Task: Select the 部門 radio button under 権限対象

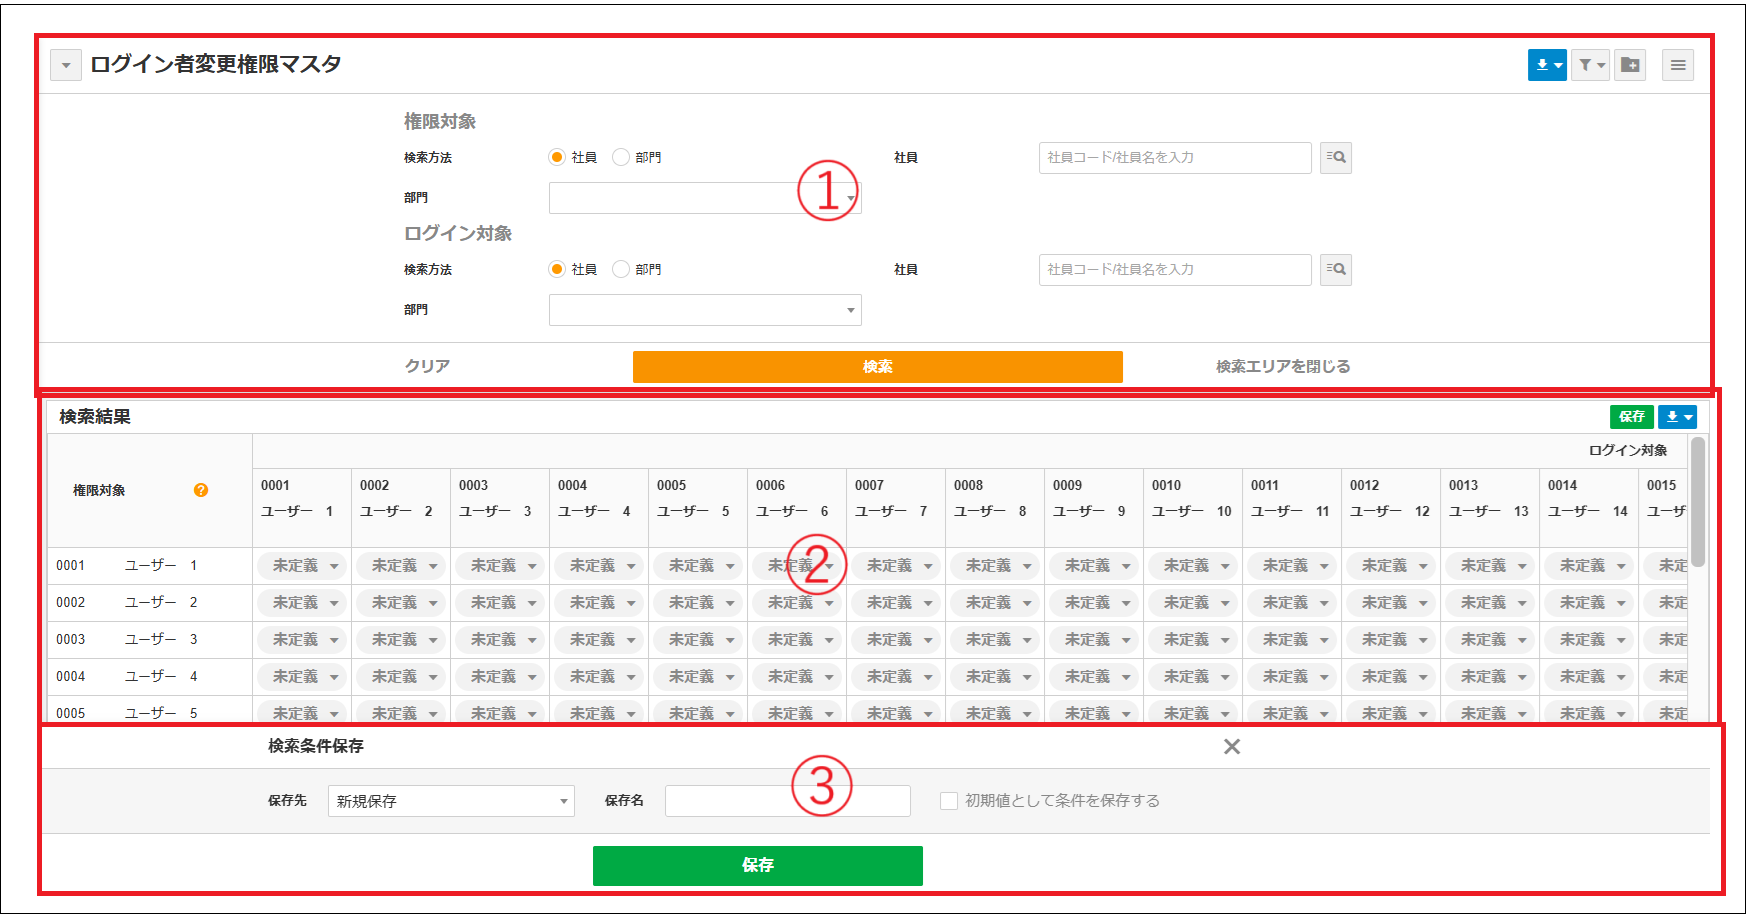Action: pos(621,156)
